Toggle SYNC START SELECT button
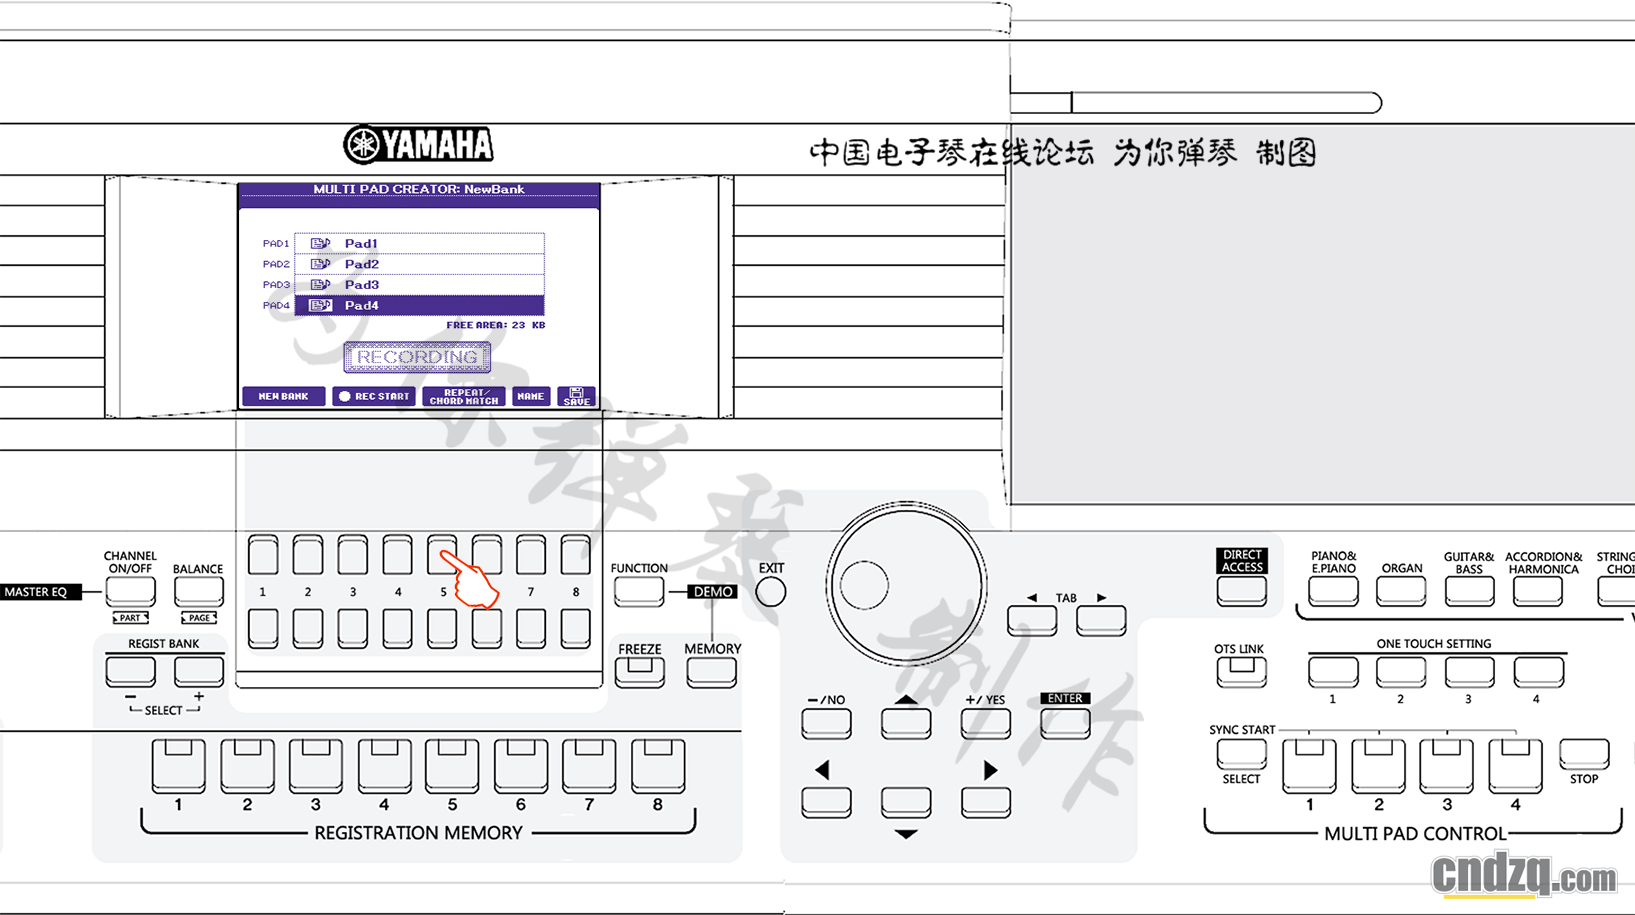Screen dimensions: 1635x915 click(1242, 754)
